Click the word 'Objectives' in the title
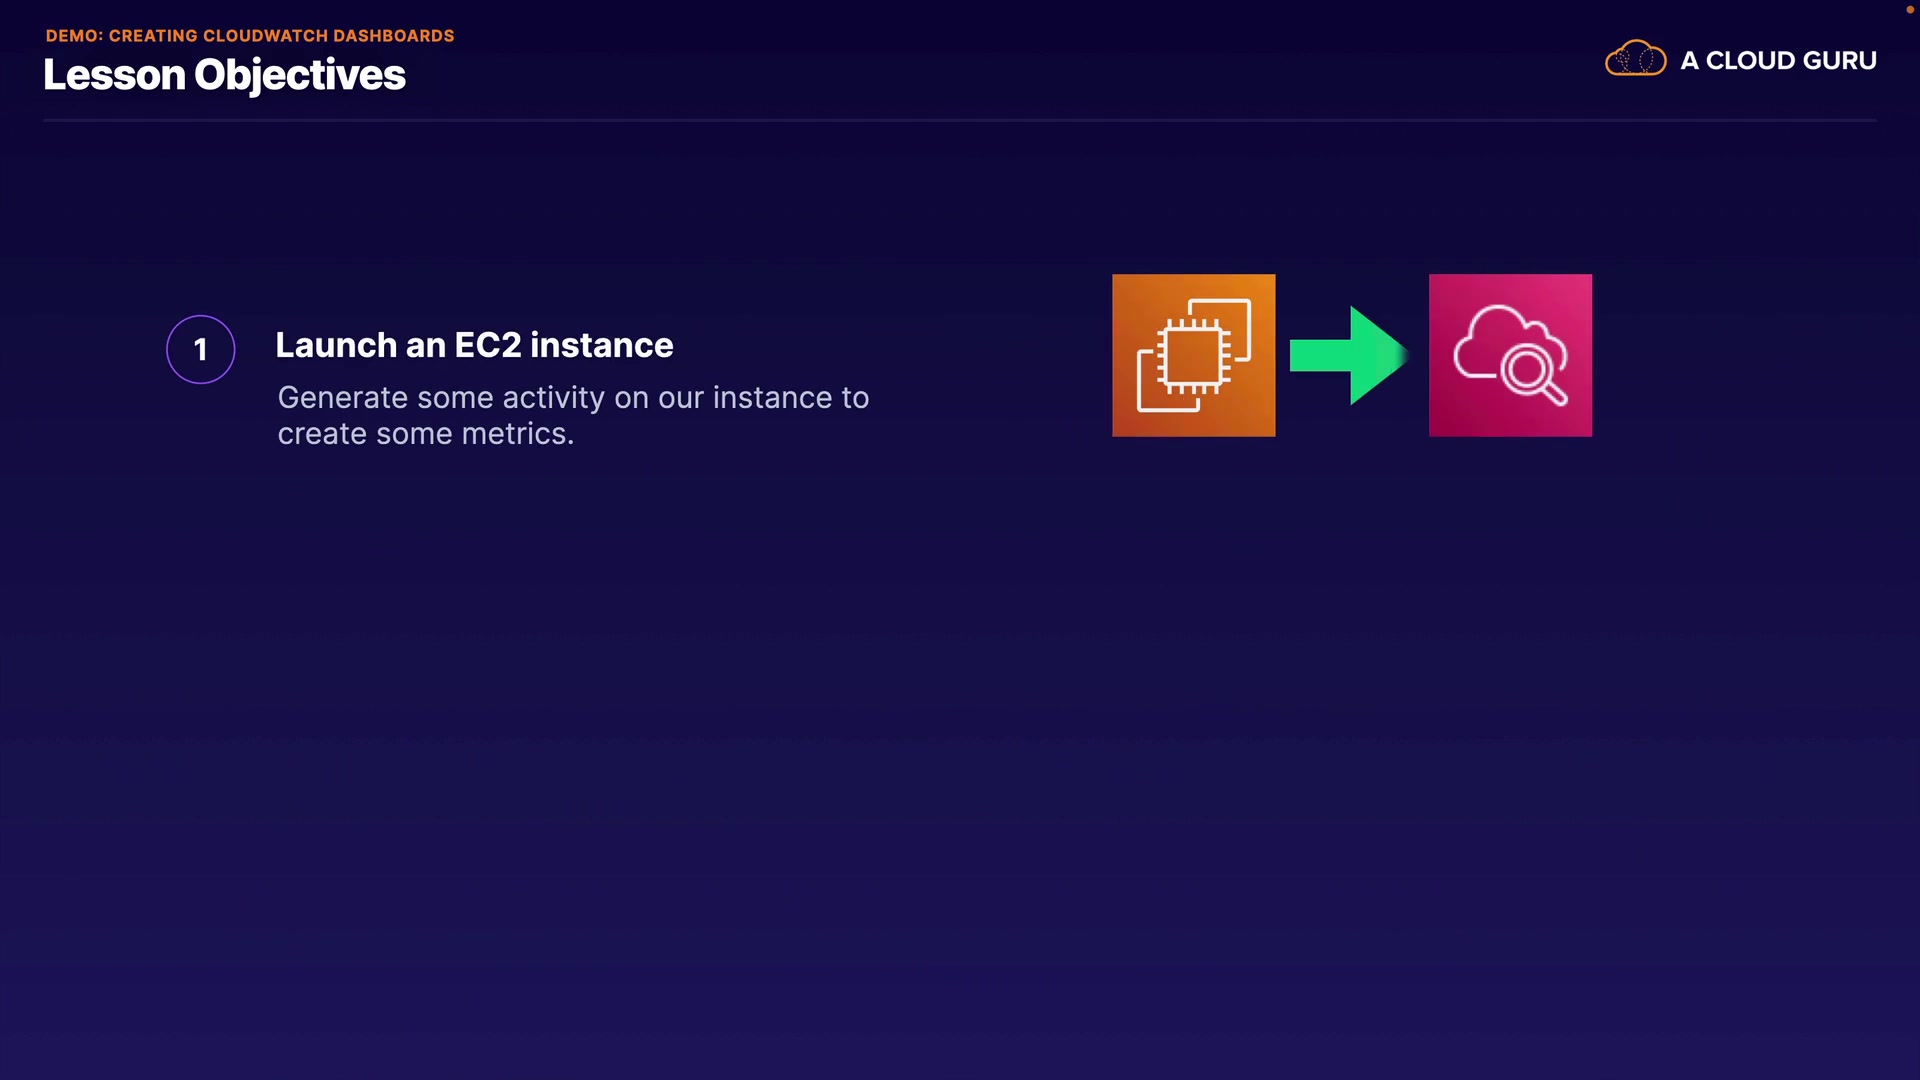Image resolution: width=1920 pixels, height=1080 pixels. click(x=300, y=75)
